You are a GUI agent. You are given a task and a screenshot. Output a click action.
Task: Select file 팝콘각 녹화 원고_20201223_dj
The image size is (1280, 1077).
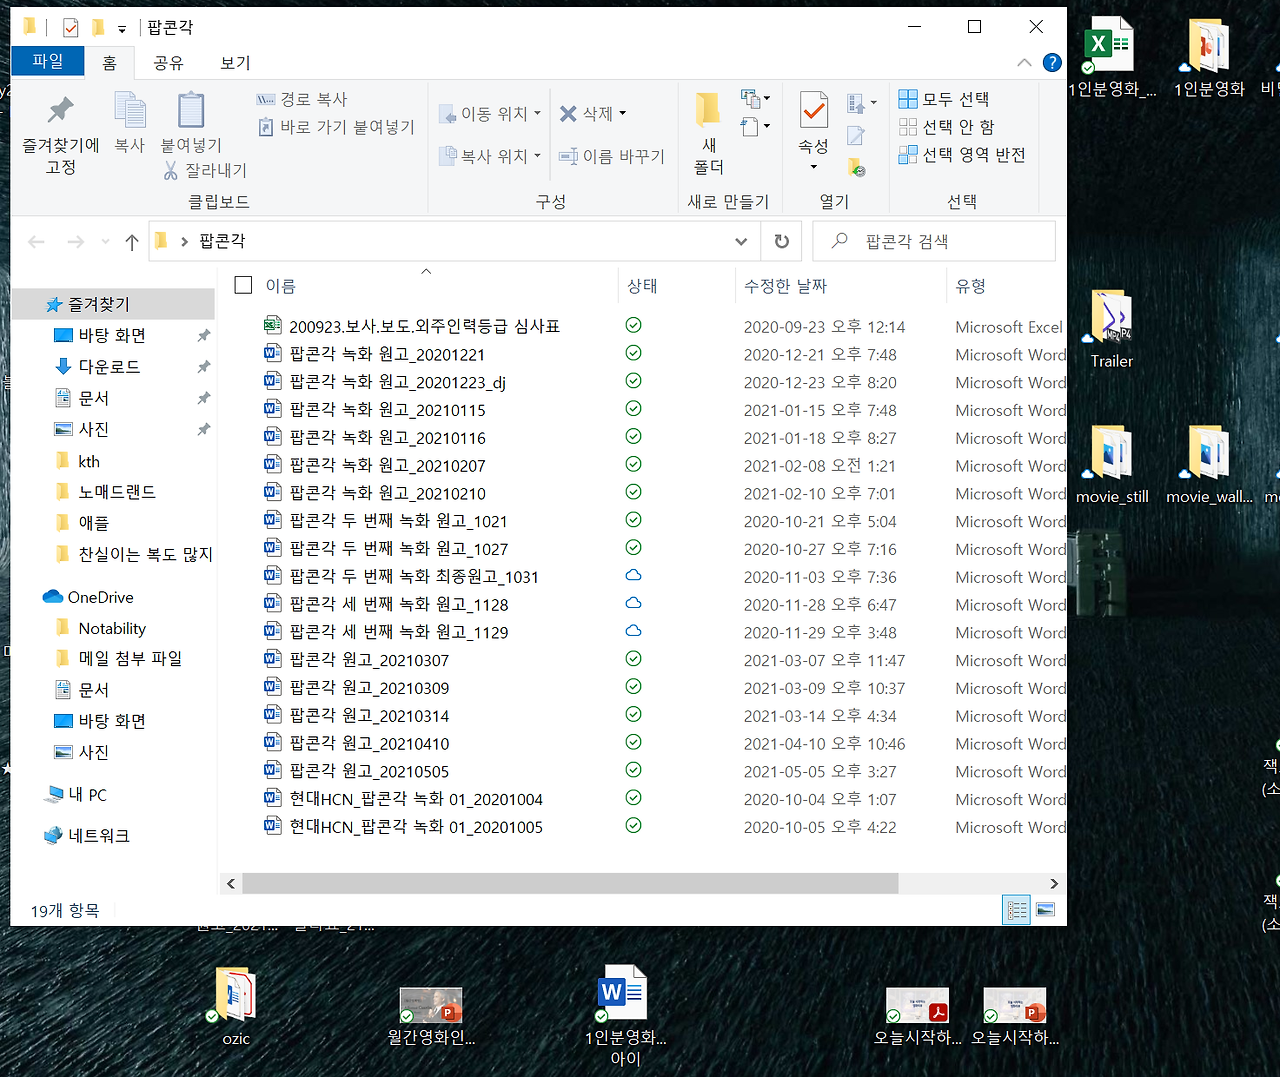(397, 382)
